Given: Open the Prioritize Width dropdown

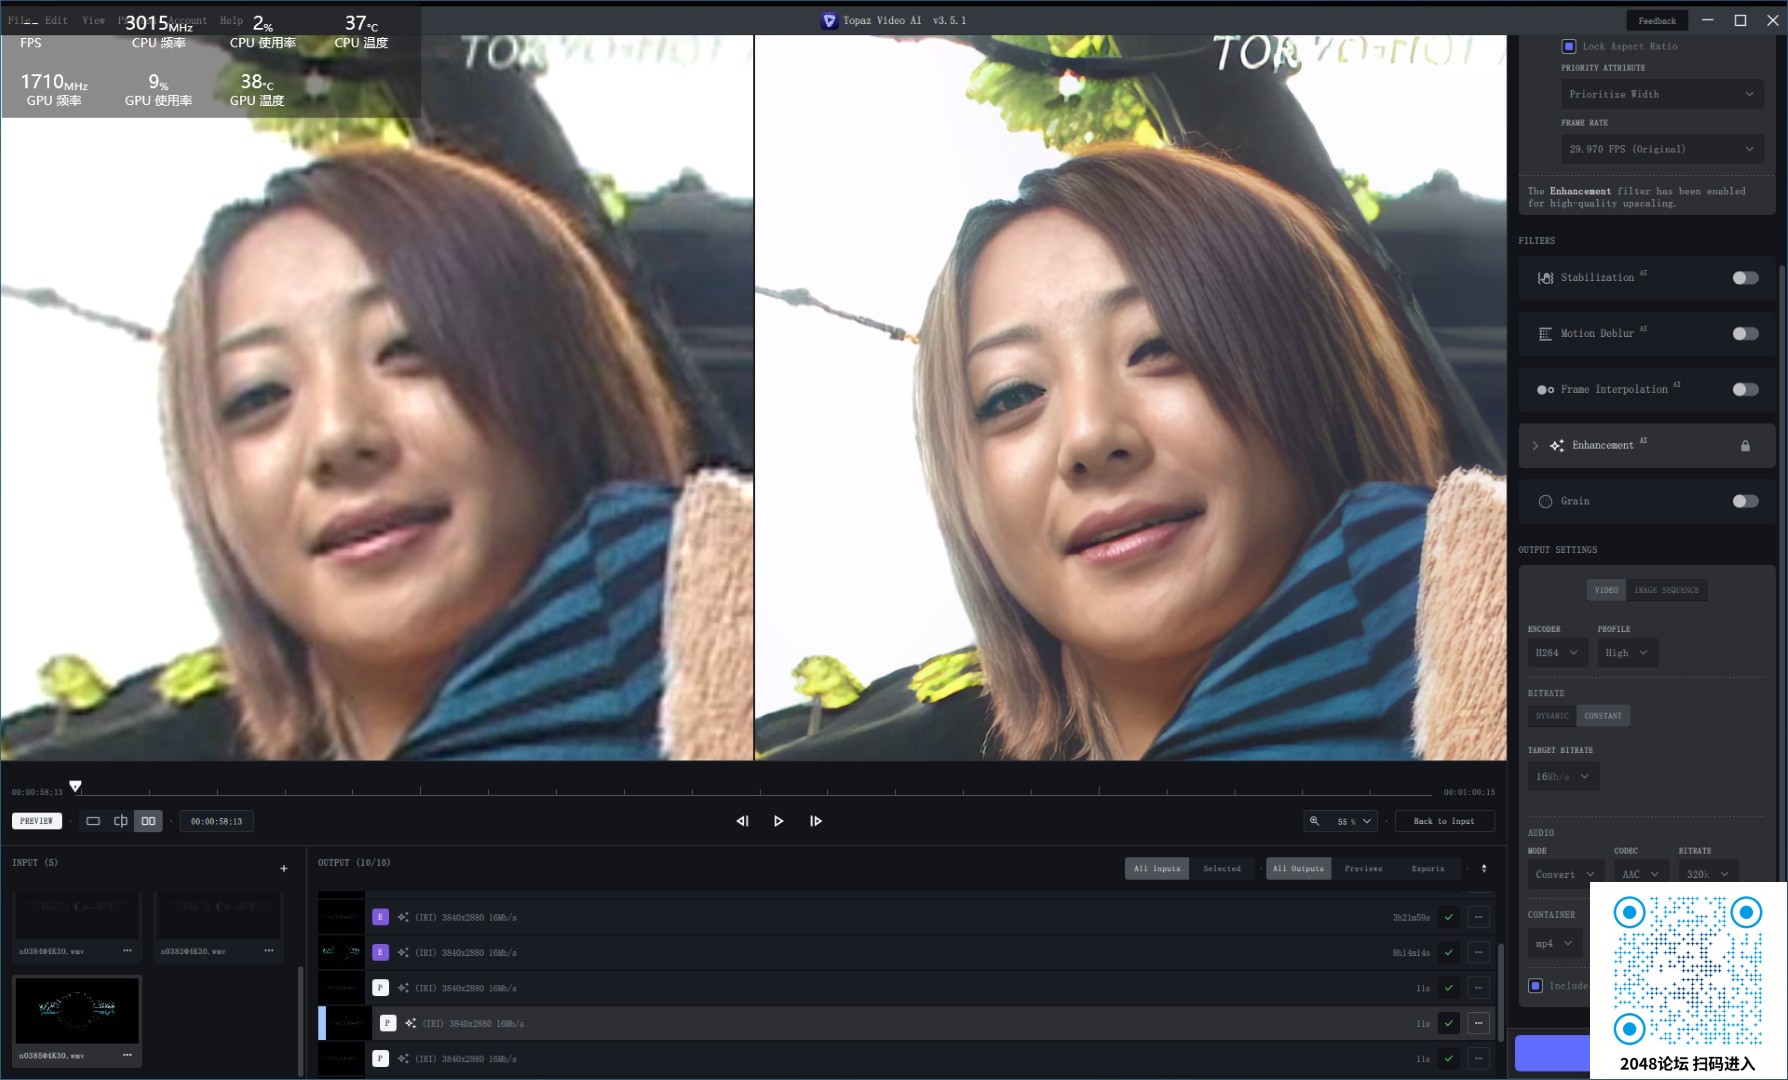Looking at the screenshot, I should coord(1662,94).
